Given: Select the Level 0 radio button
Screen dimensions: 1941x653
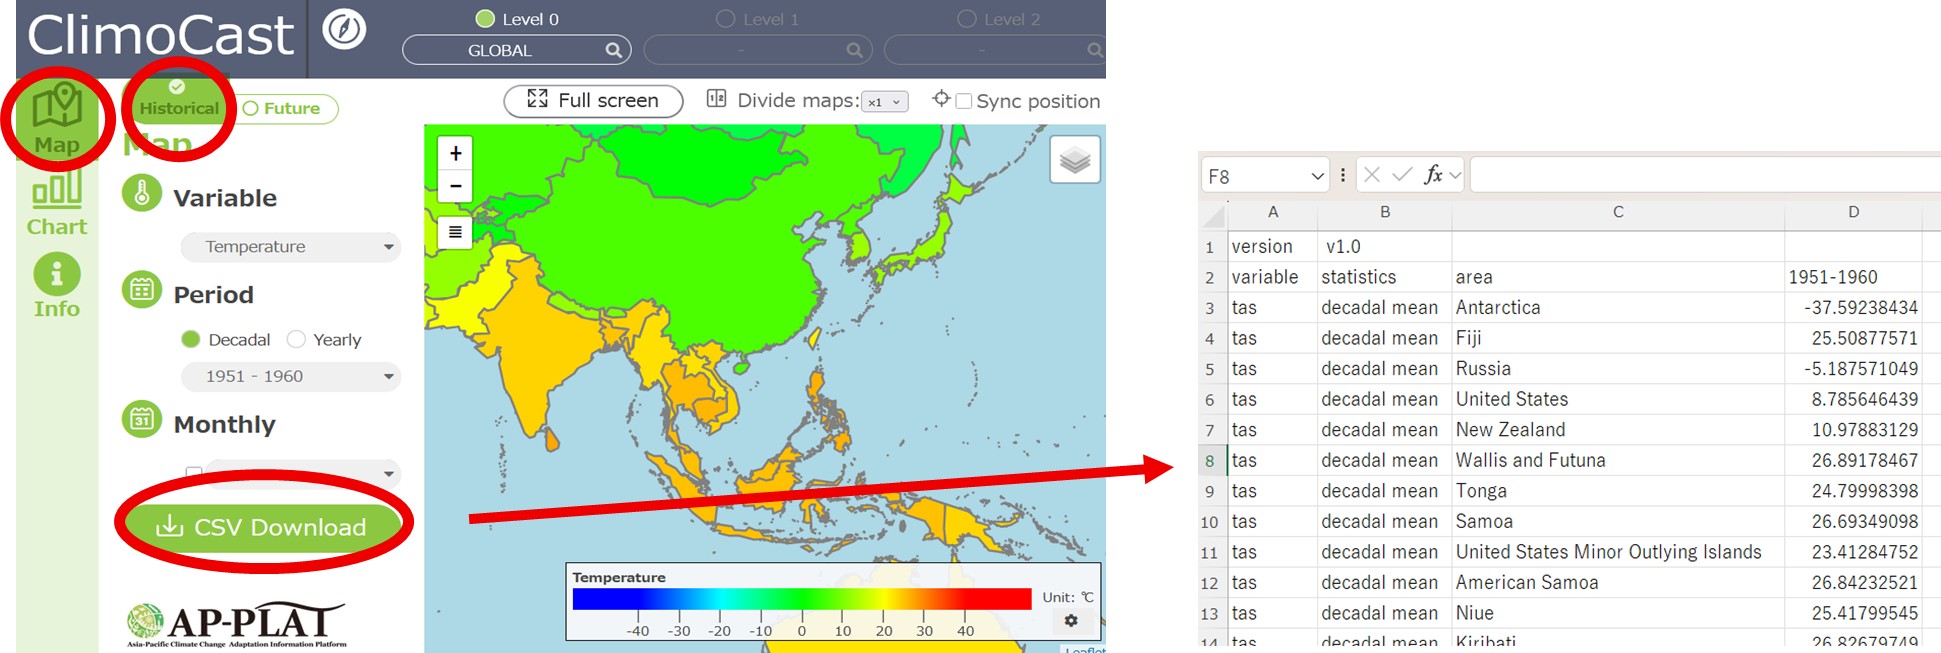Looking at the screenshot, I should [x=485, y=19].
